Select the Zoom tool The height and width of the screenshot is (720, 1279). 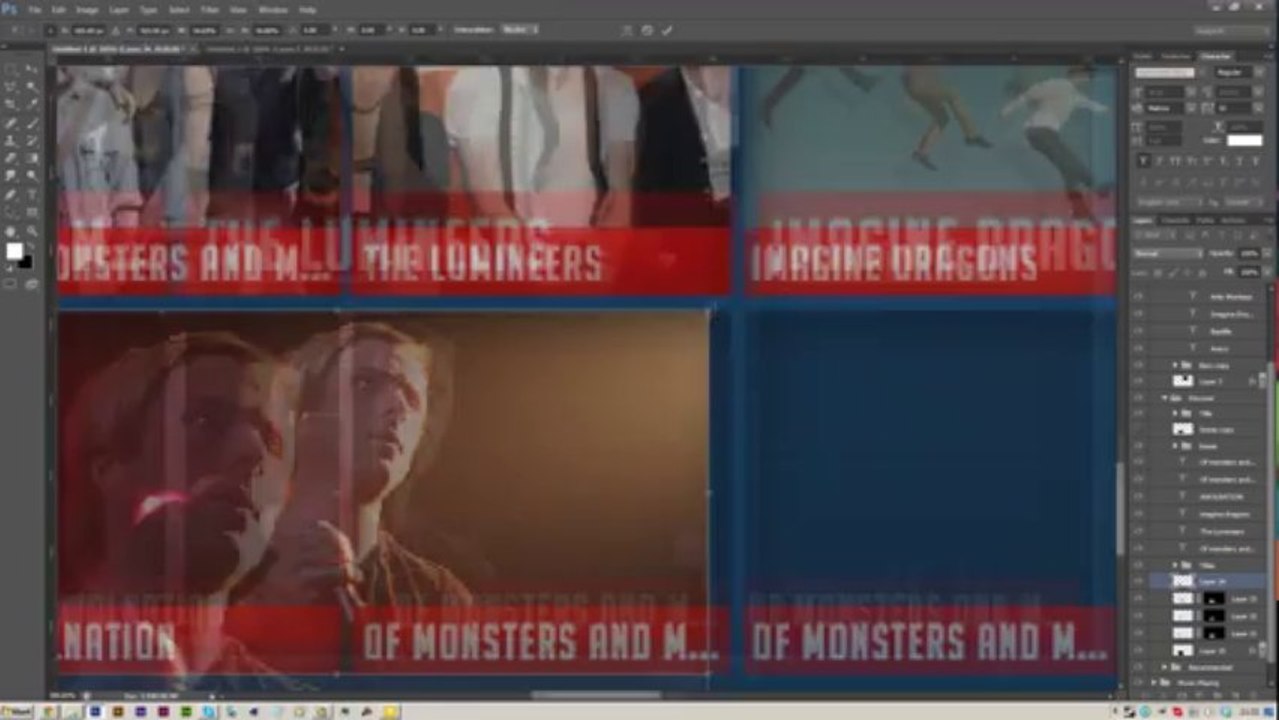coord(31,230)
